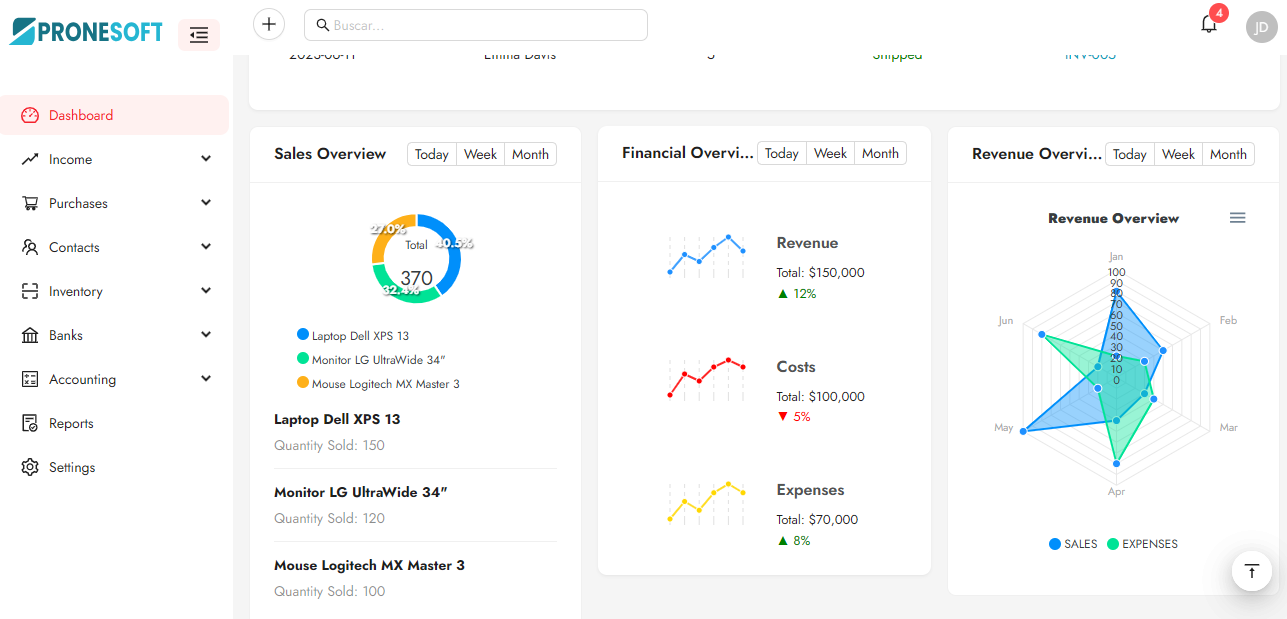1287x619 pixels.
Task: Toggle SALES series in radar chart legend
Action: click(x=1073, y=544)
